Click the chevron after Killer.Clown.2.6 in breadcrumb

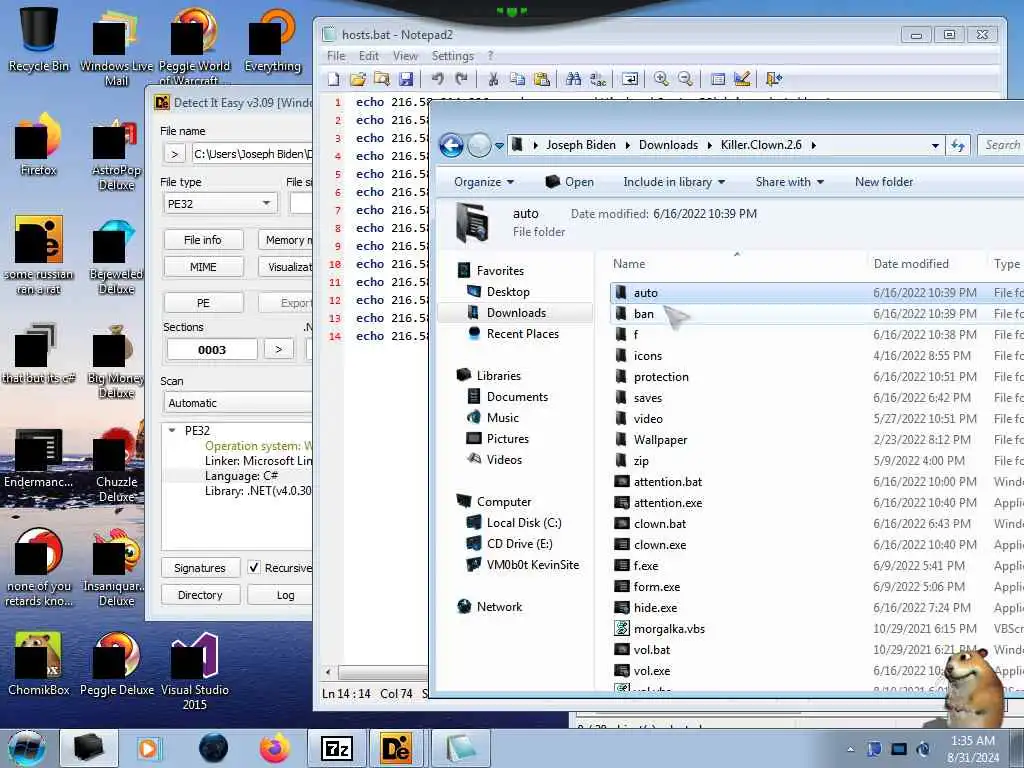[x=814, y=145]
